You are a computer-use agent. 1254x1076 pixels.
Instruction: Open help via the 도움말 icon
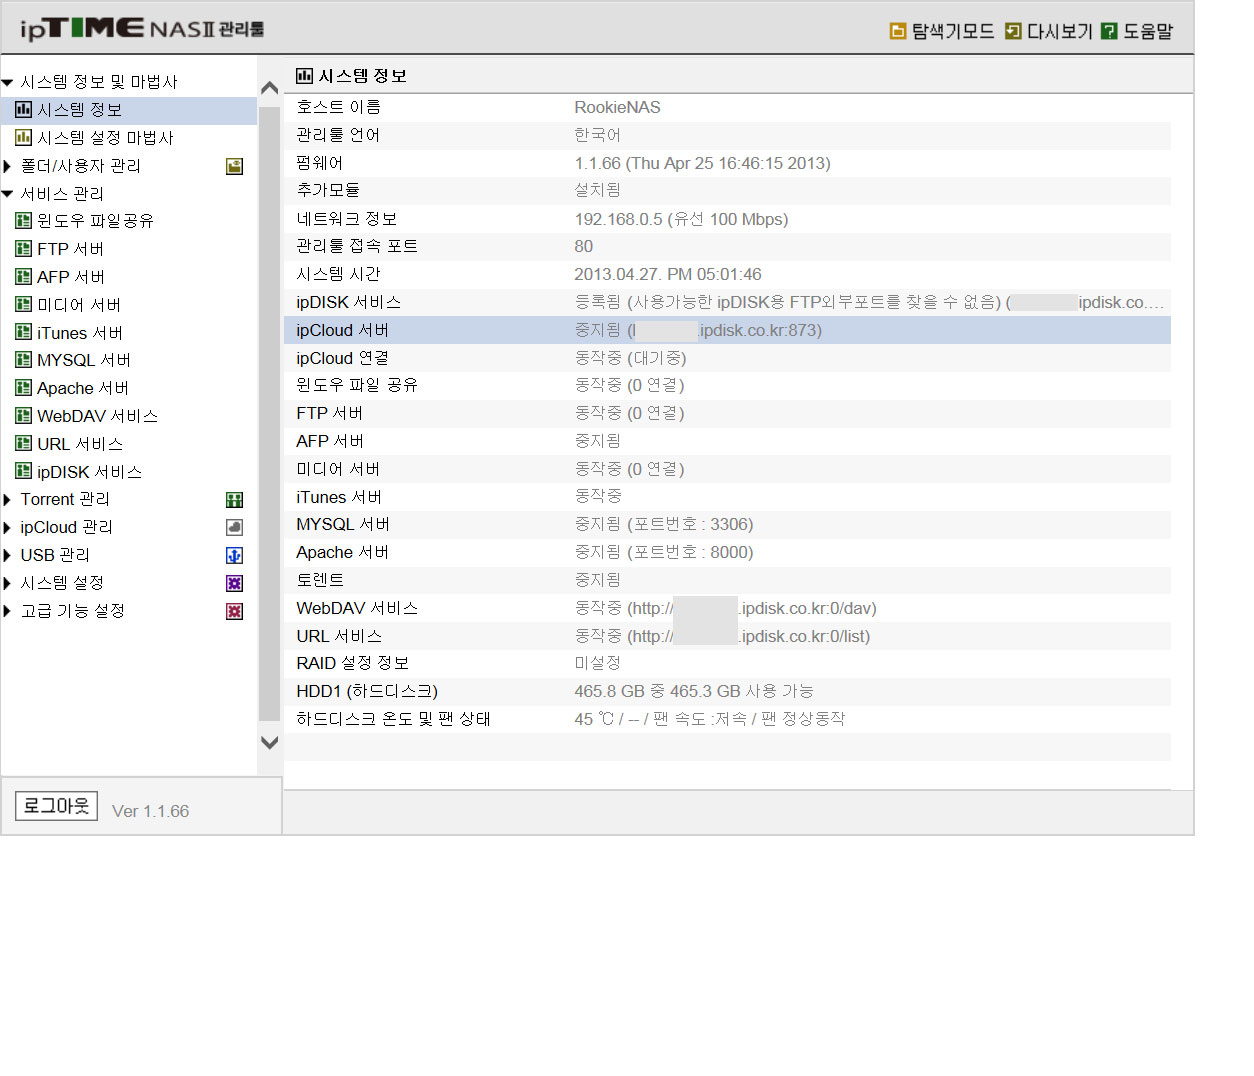(x=1109, y=31)
